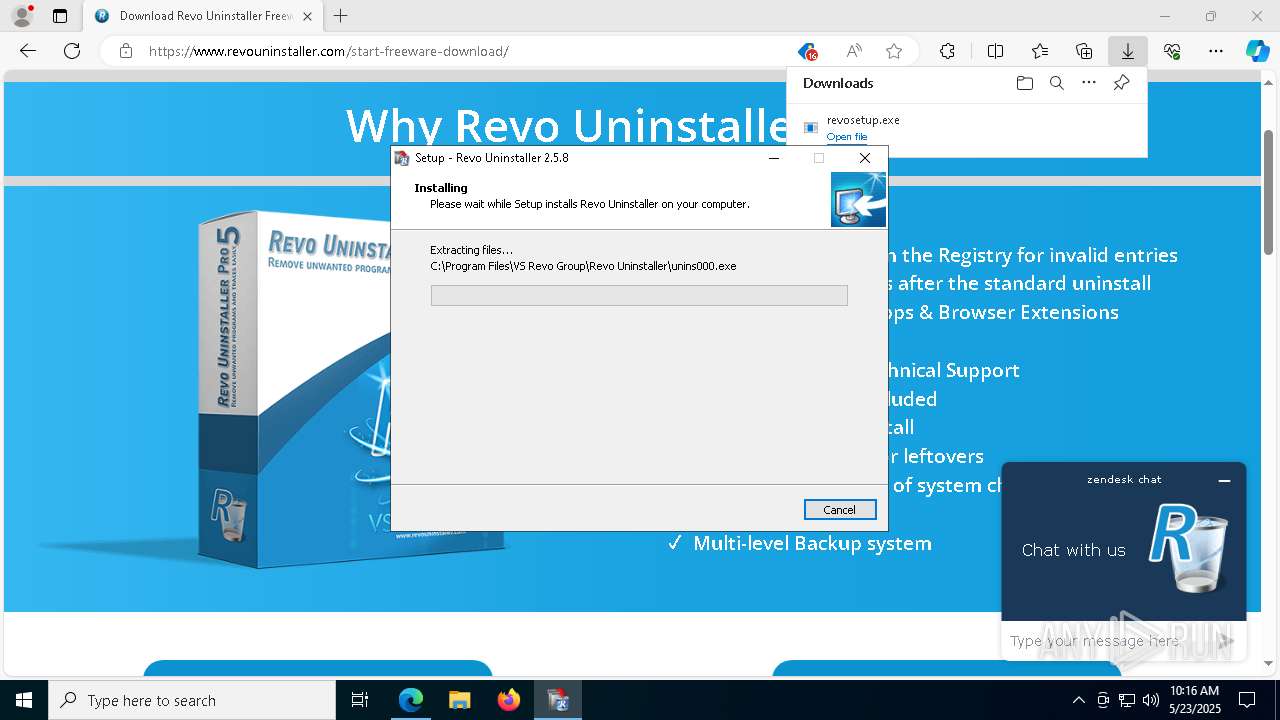Open Copilot sidebar icon

pyautogui.click(x=1257, y=51)
